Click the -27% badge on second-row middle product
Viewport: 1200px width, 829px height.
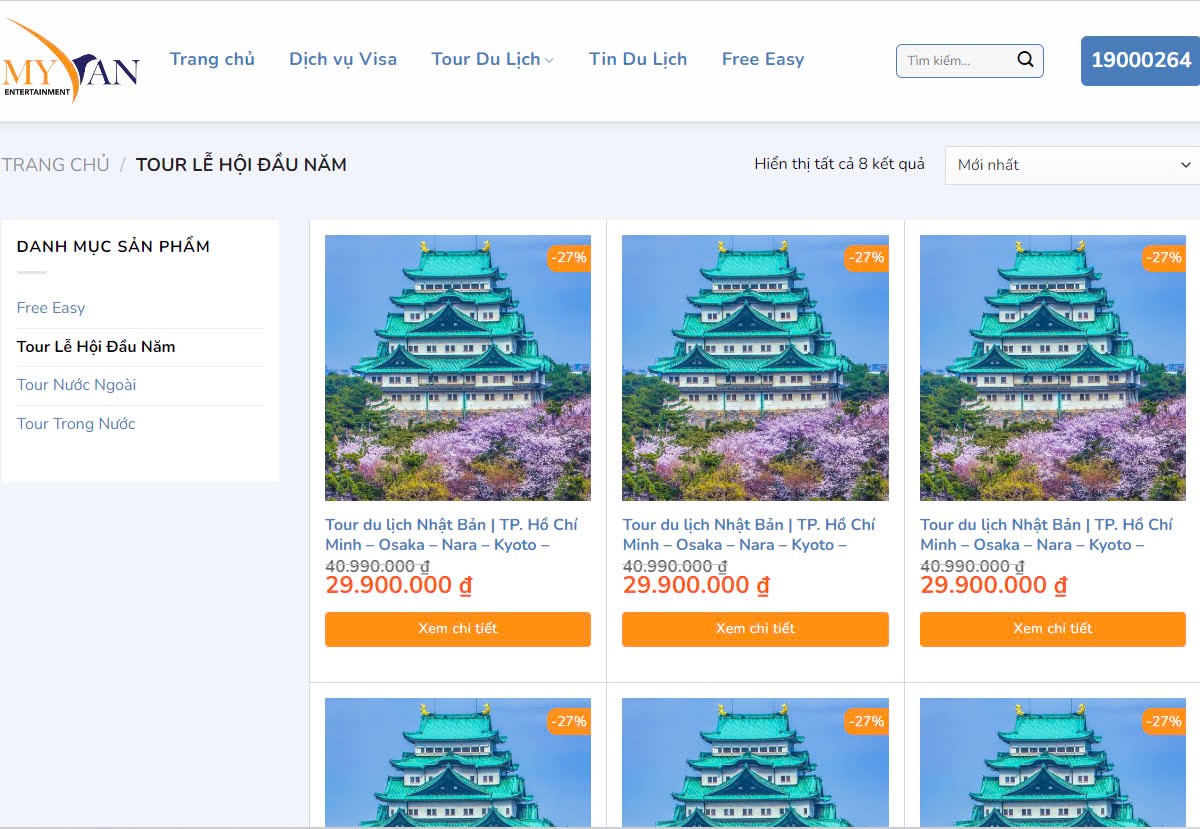[866, 722]
